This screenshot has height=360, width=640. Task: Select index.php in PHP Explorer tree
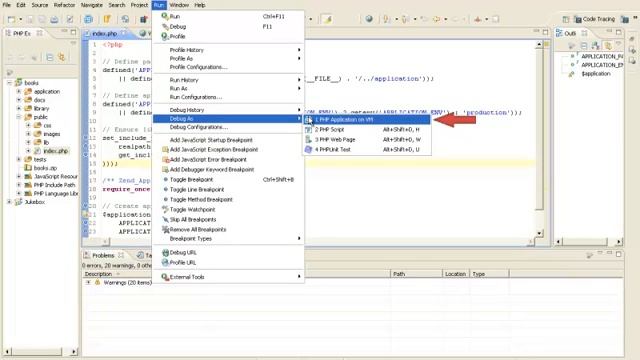(56, 151)
